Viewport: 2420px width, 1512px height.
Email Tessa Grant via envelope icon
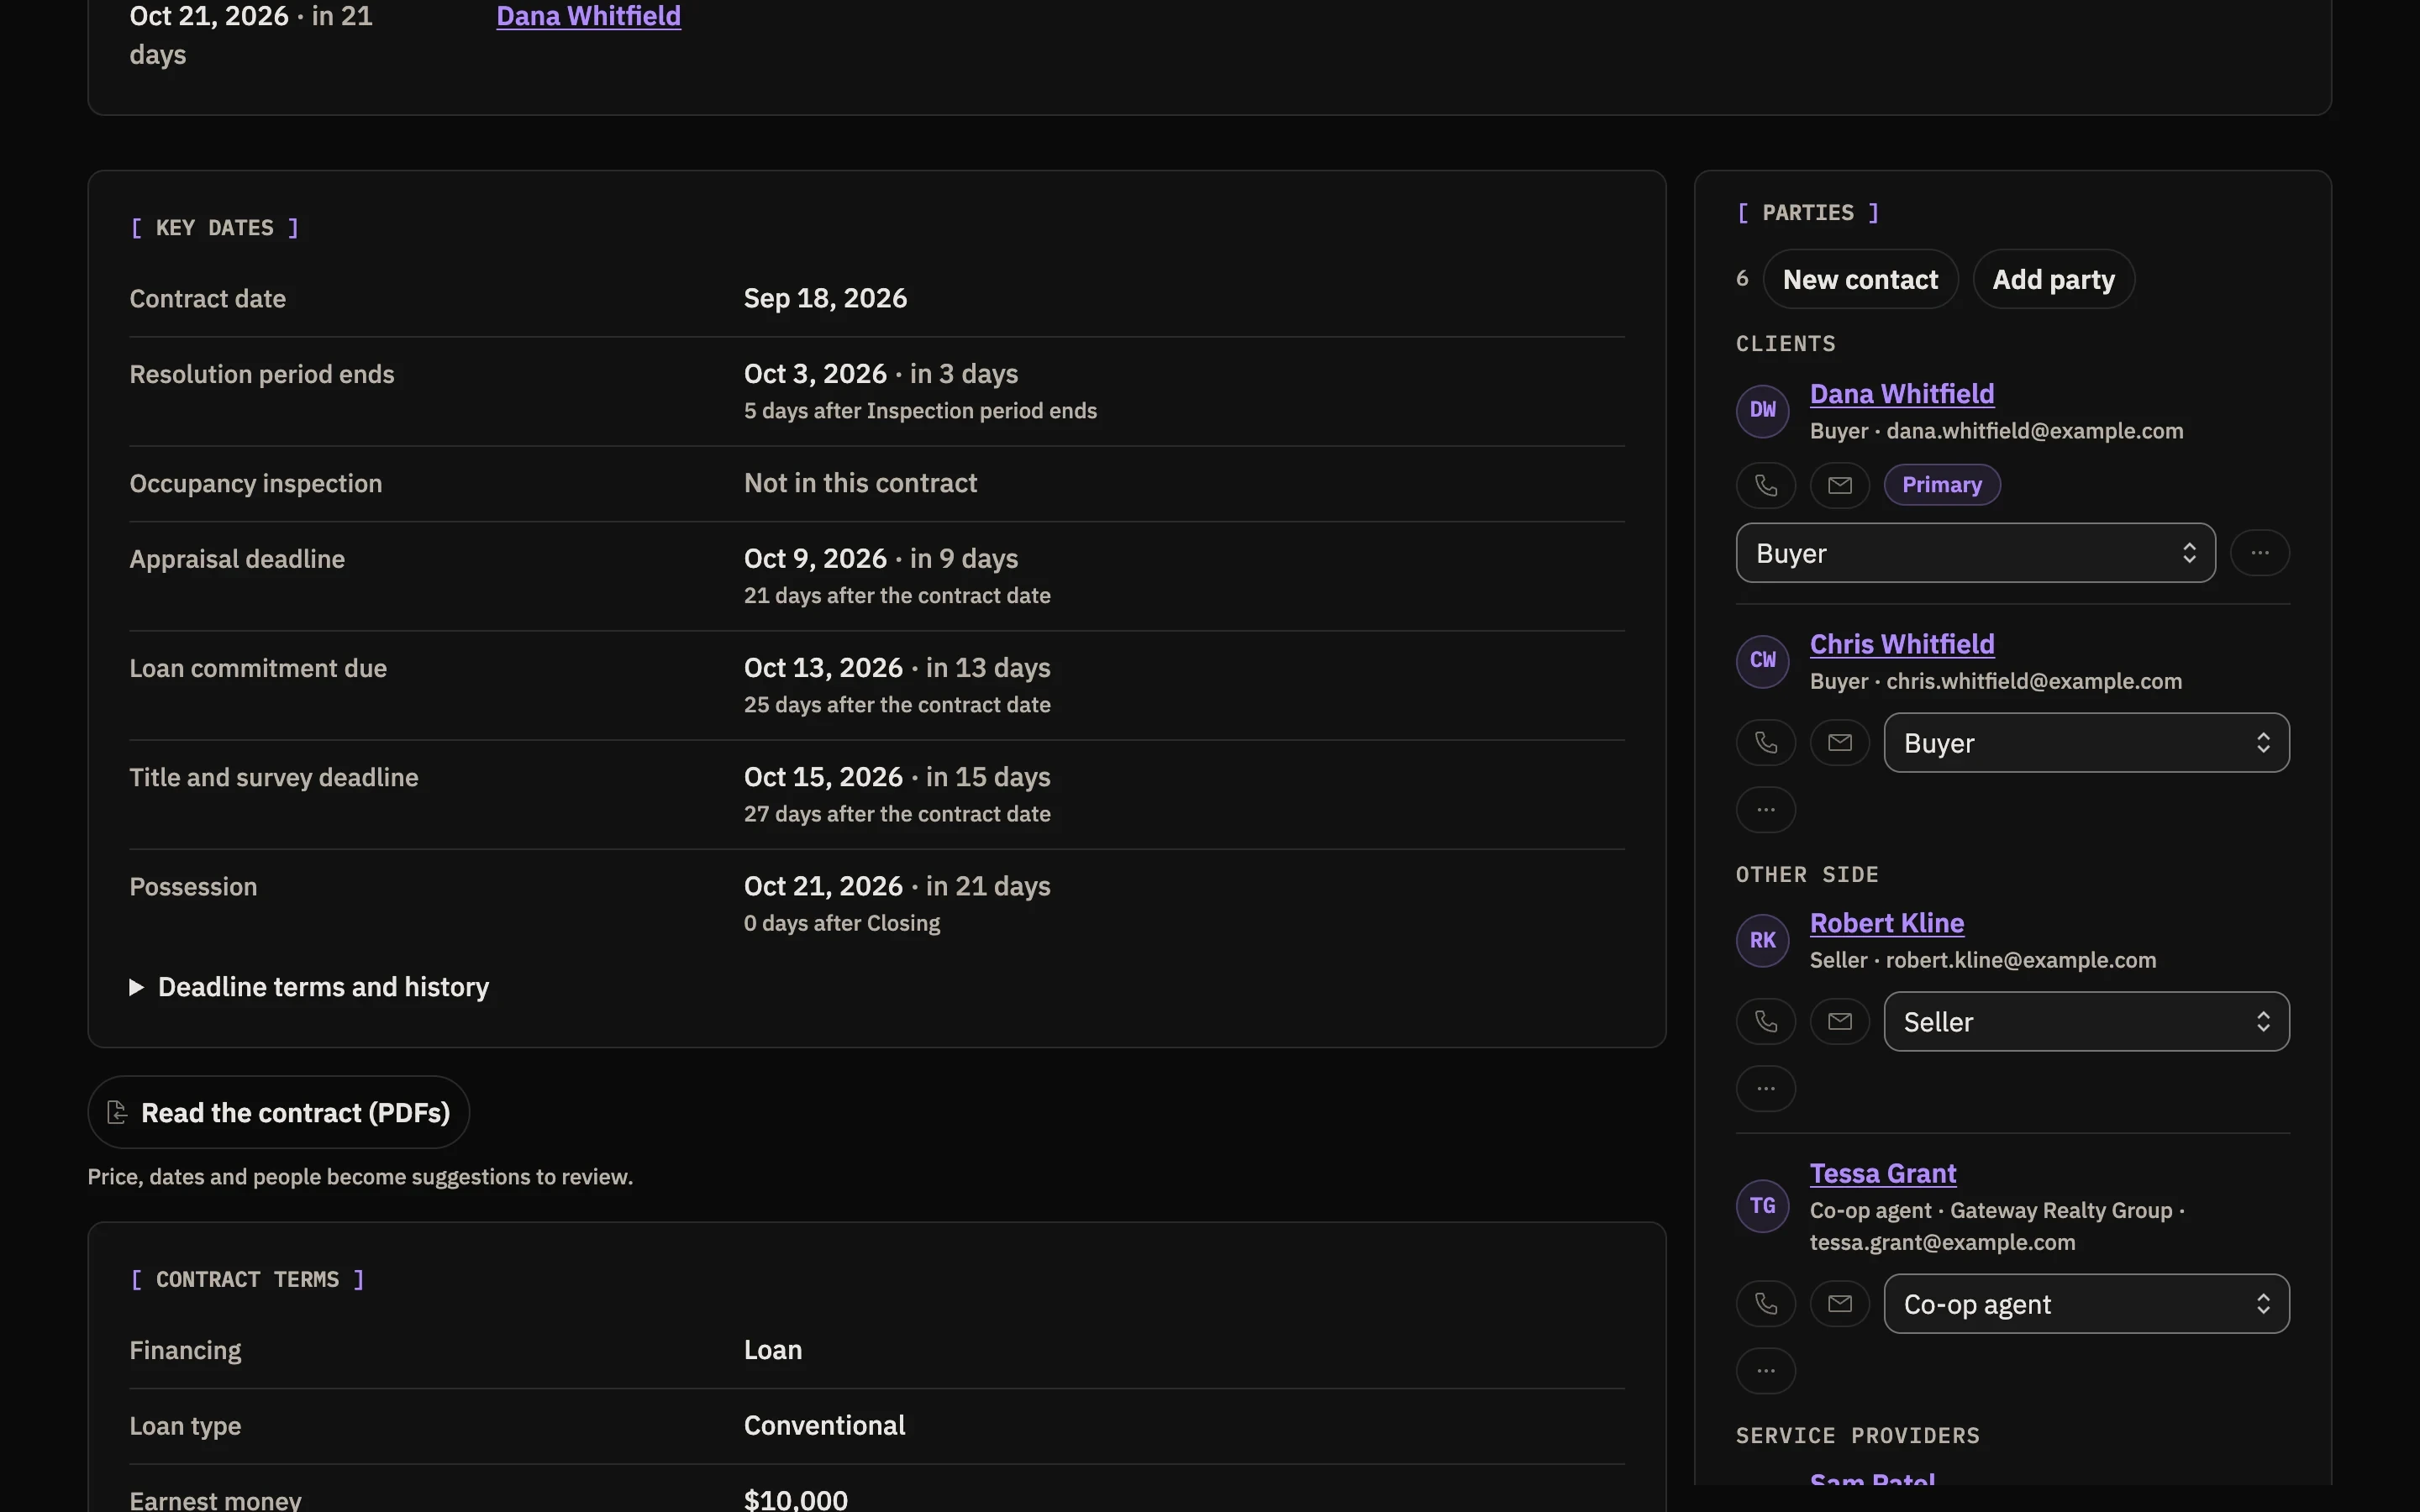1840,1304
